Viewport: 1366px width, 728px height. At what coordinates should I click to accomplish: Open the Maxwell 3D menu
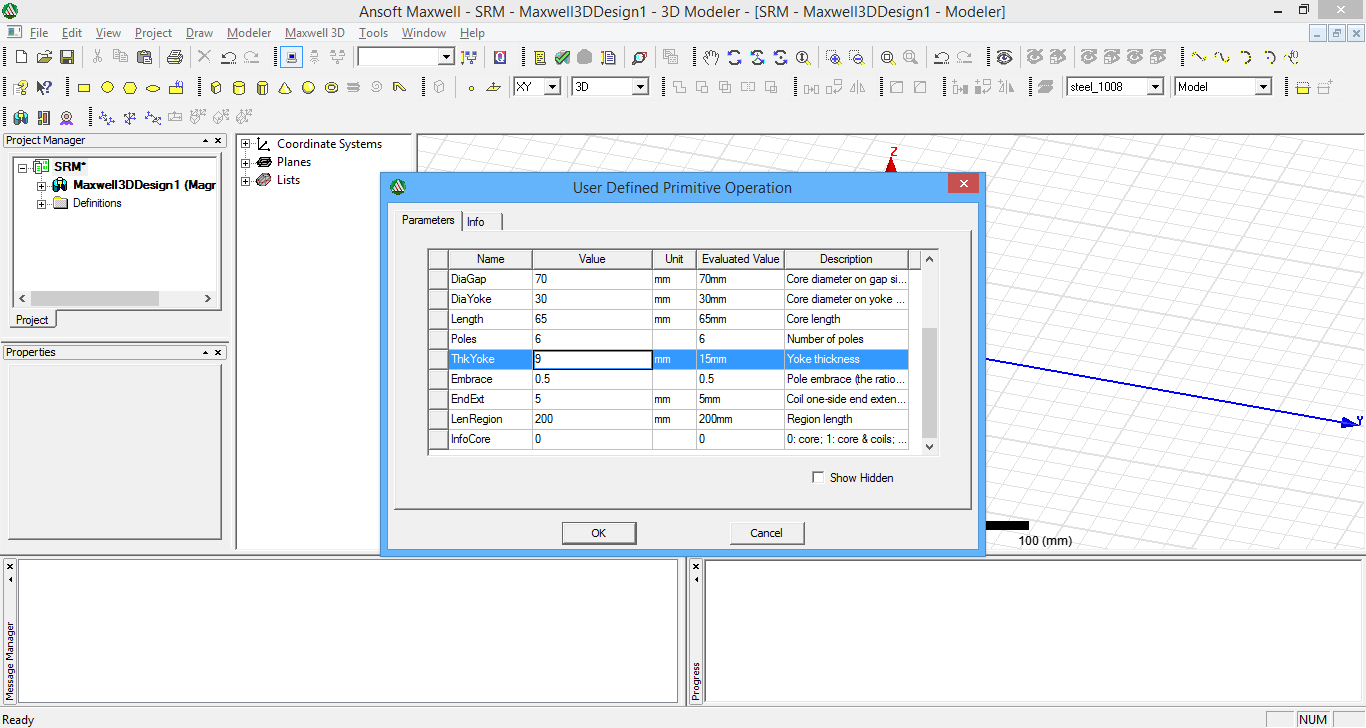pyautogui.click(x=315, y=33)
